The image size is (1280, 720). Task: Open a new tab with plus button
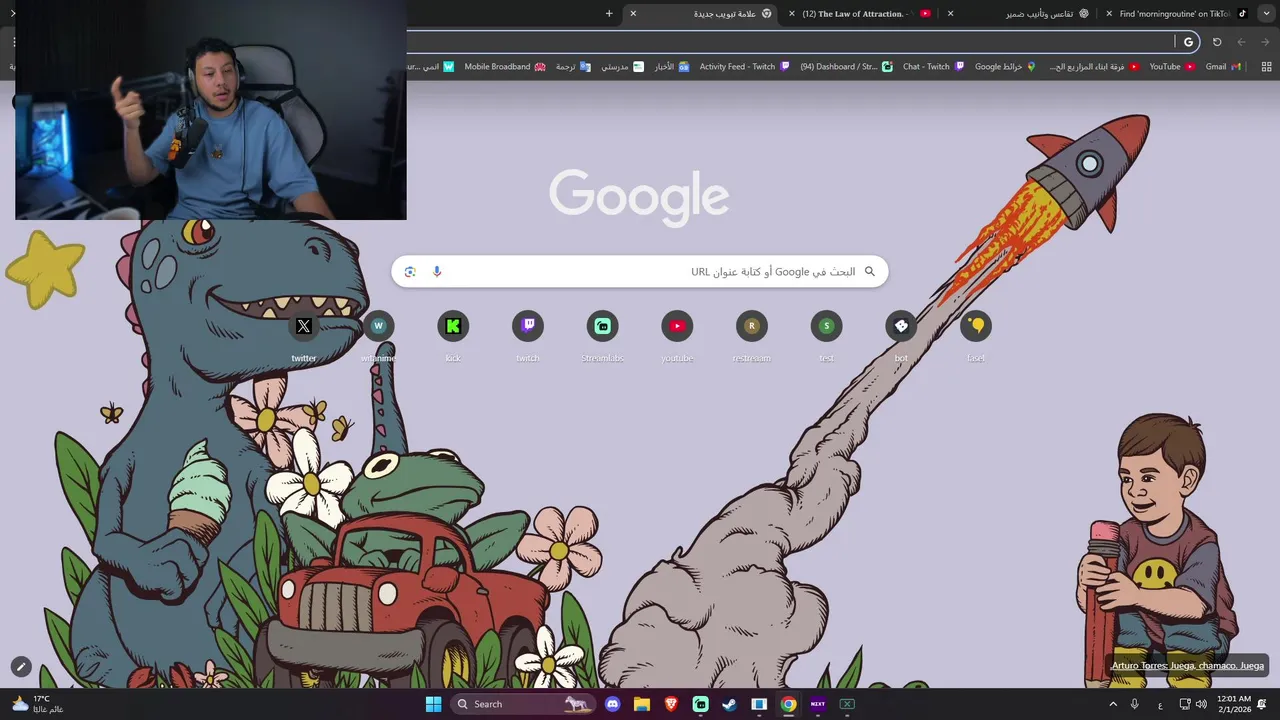click(x=609, y=14)
